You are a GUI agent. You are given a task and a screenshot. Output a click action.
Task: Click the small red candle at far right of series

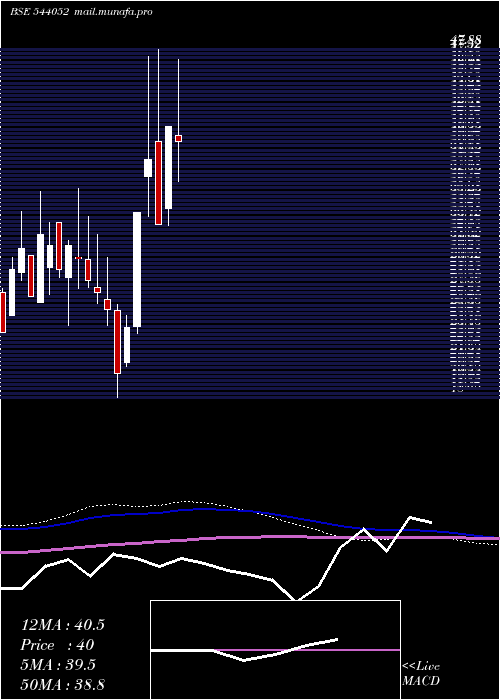(x=179, y=138)
